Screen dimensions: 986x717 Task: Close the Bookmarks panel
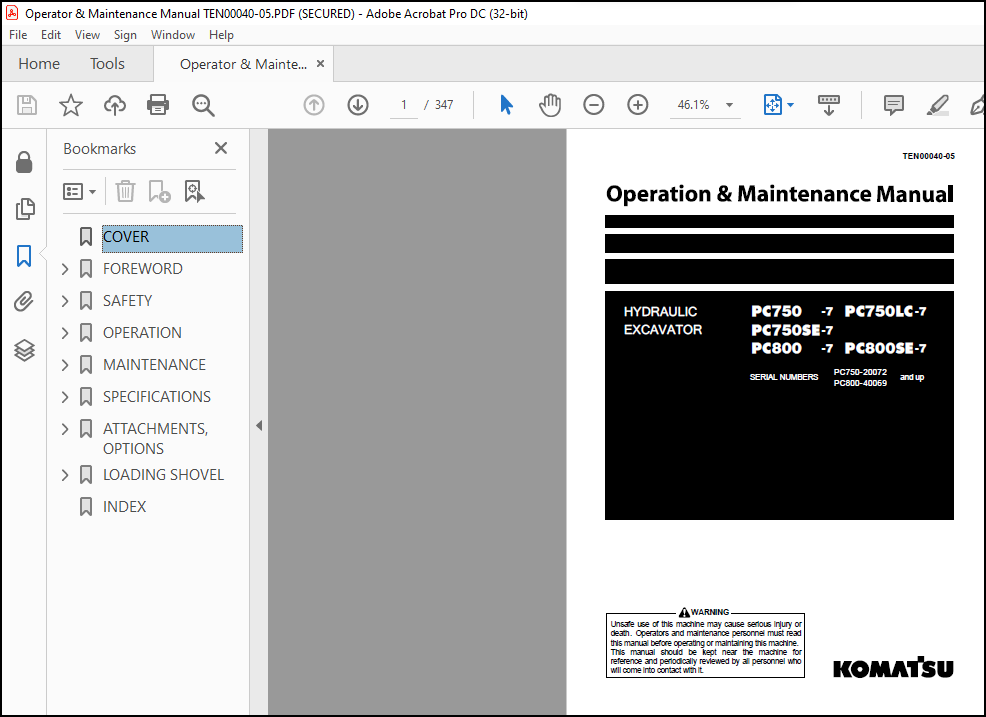pos(221,148)
